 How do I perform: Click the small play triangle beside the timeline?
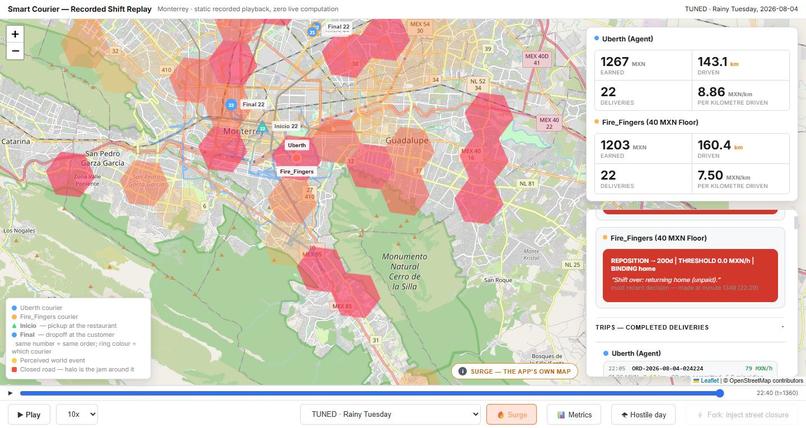click(x=10, y=394)
